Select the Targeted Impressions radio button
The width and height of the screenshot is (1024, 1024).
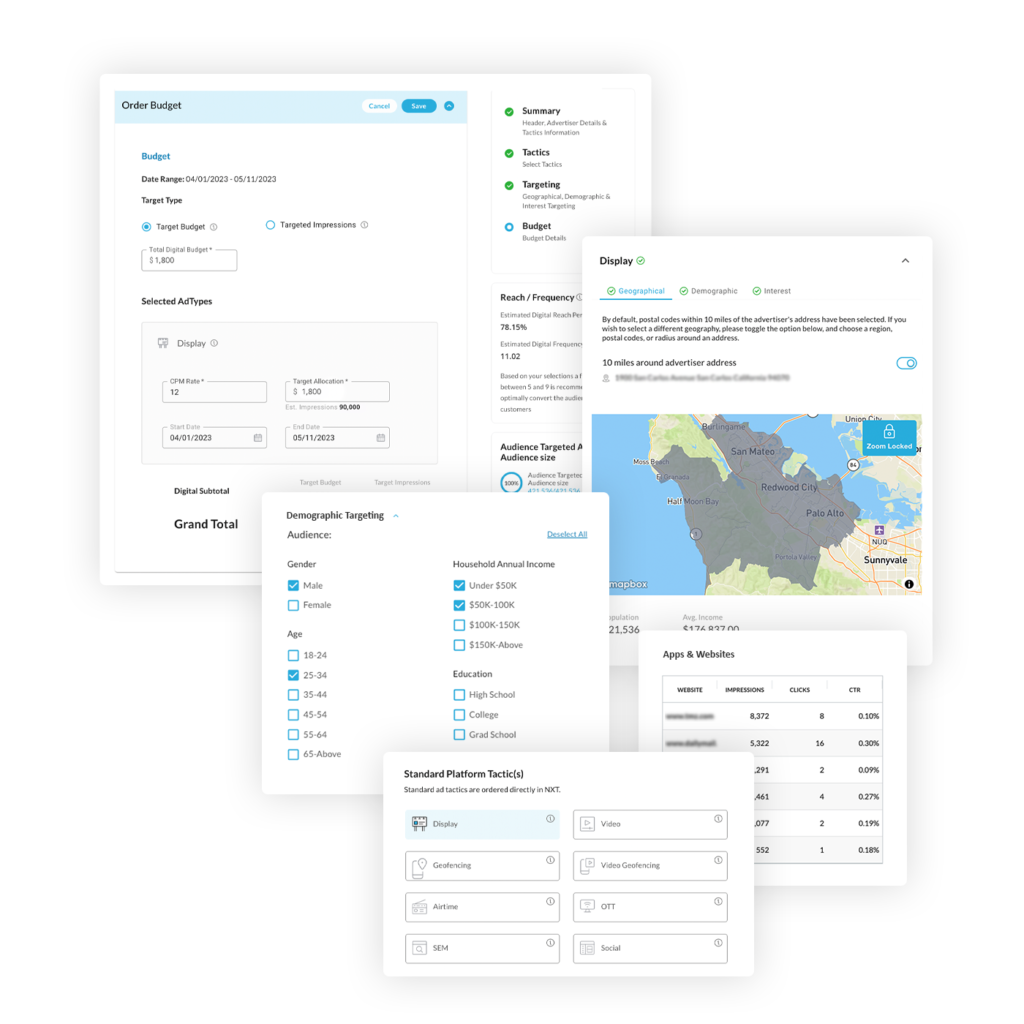pos(270,225)
